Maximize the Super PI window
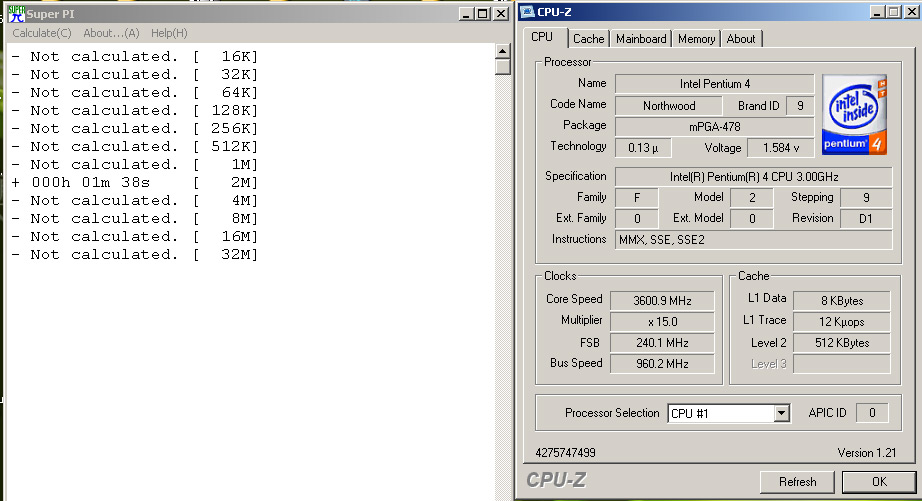This screenshot has width=922, height=501. (483, 14)
